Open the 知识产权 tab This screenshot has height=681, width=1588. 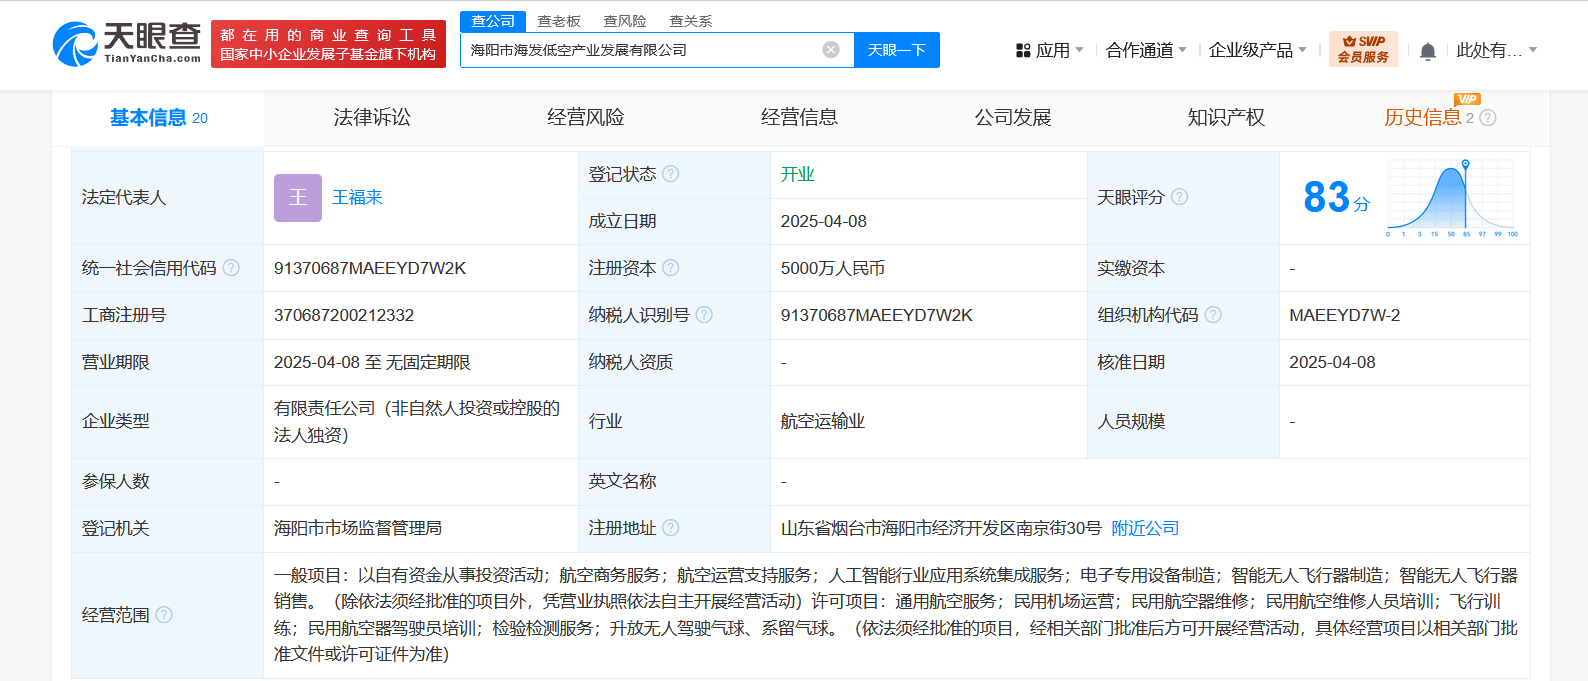[x=1226, y=118]
